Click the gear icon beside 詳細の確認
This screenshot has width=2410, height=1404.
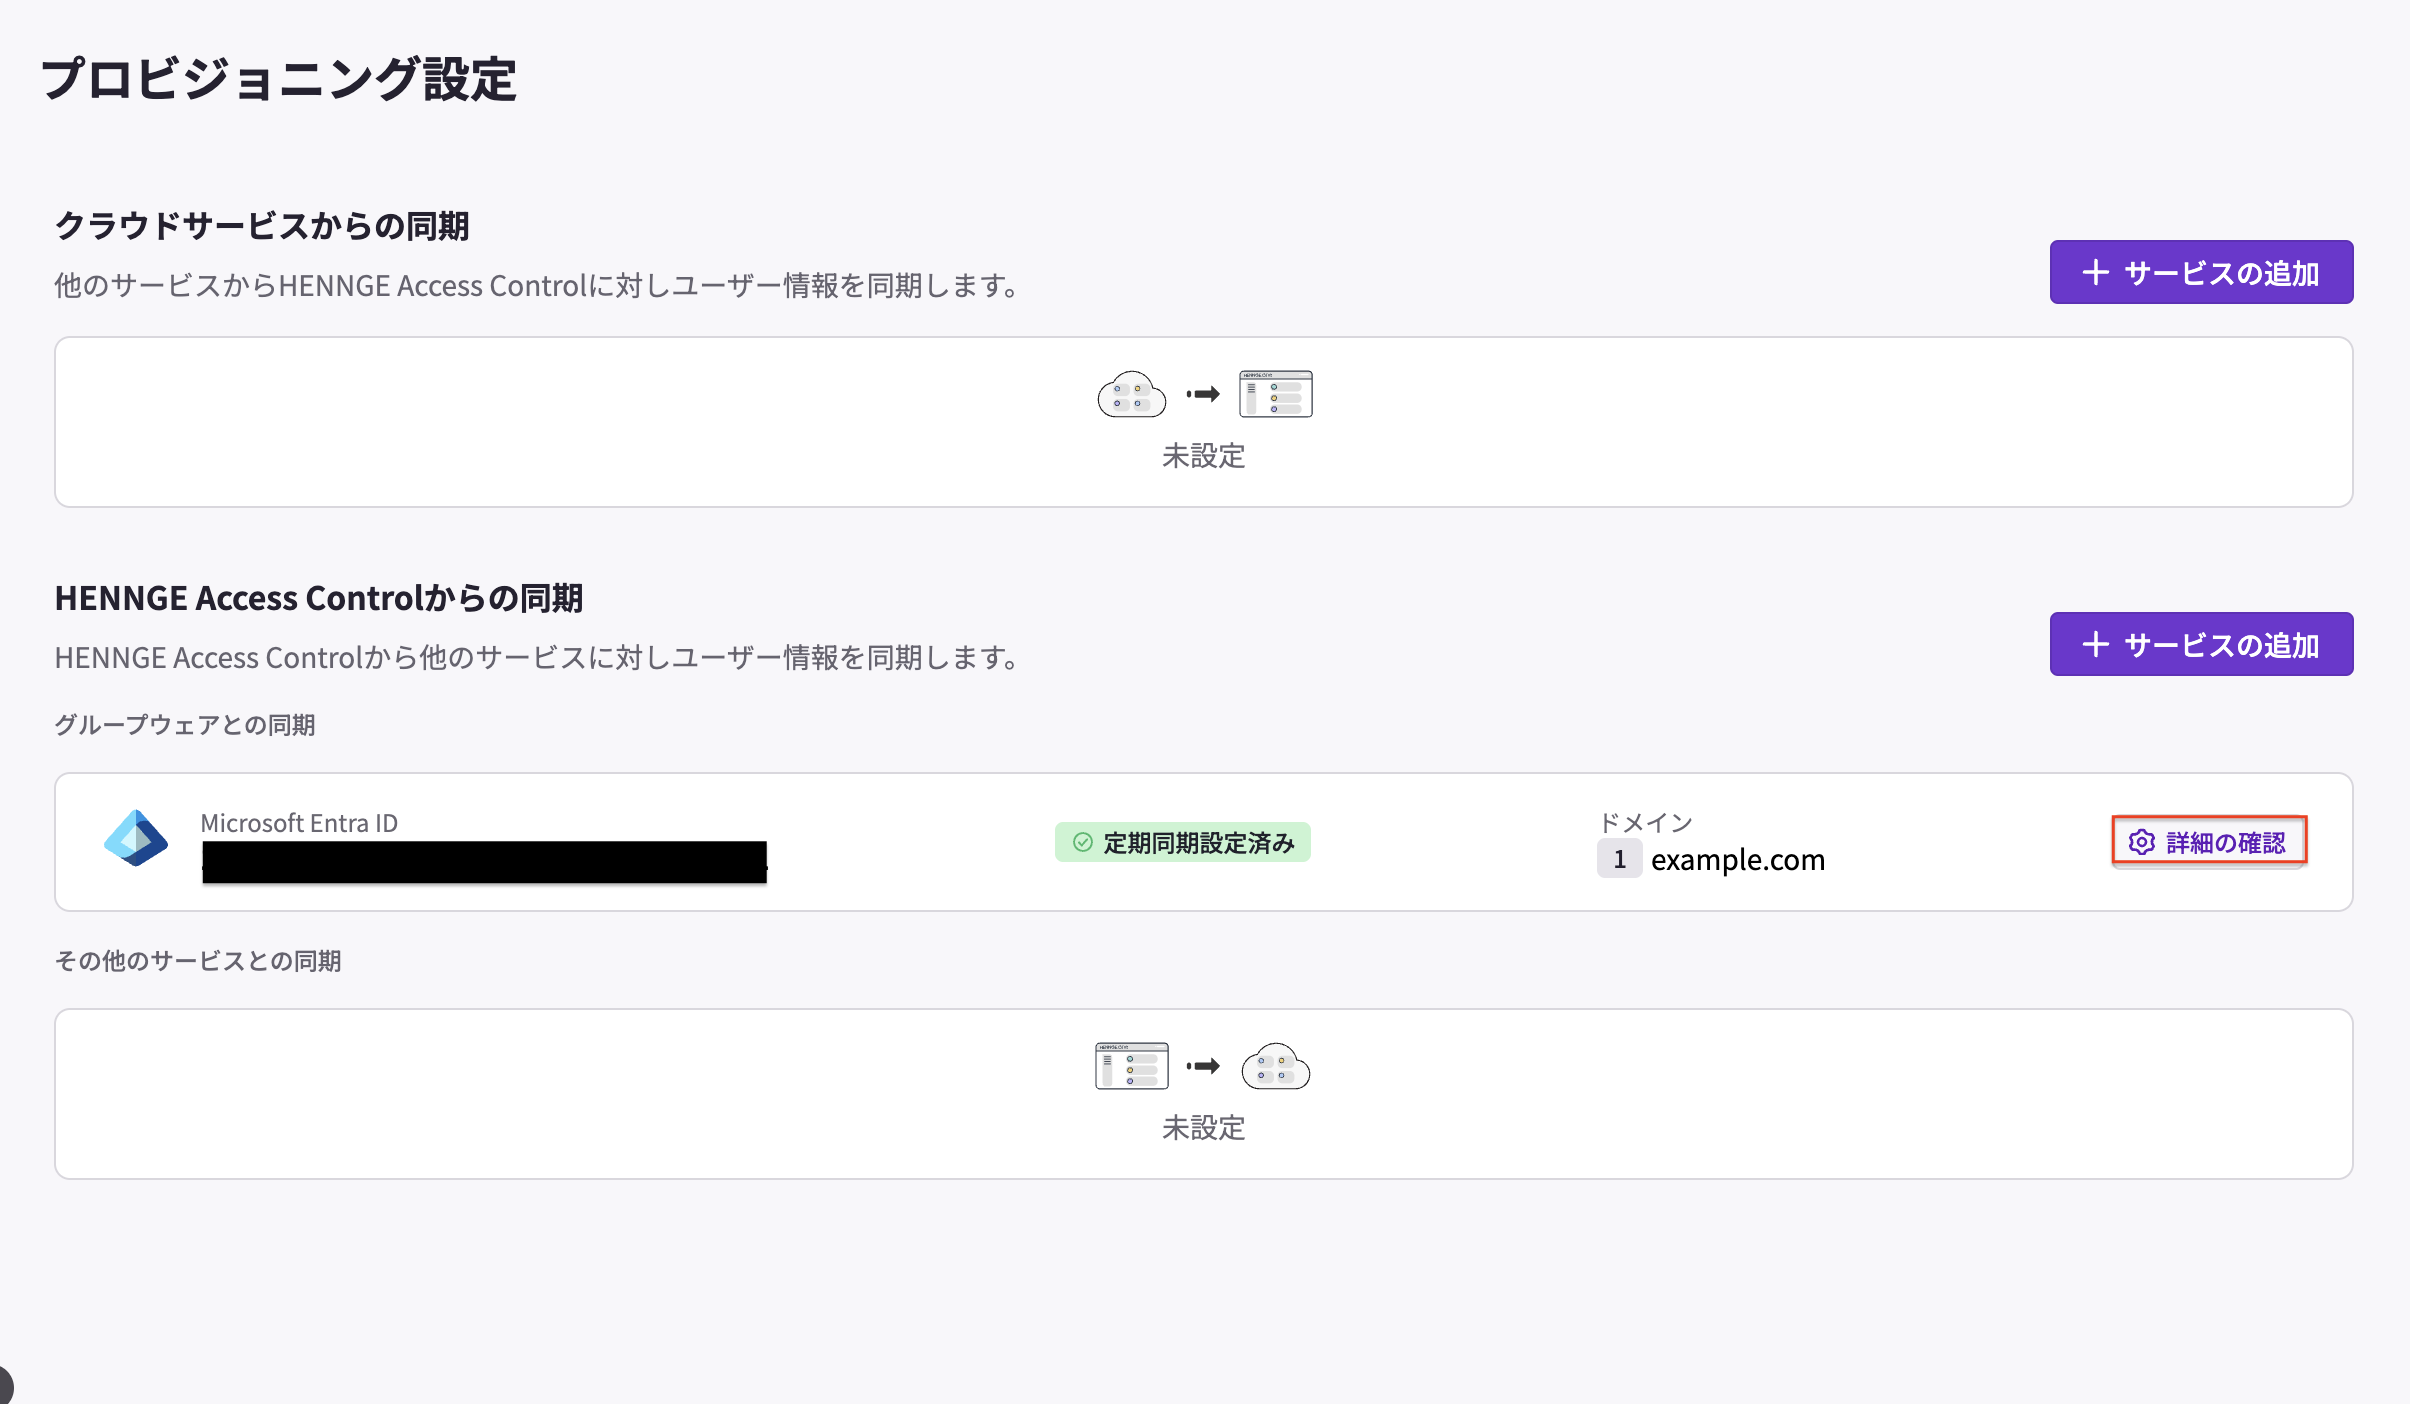tap(2141, 842)
